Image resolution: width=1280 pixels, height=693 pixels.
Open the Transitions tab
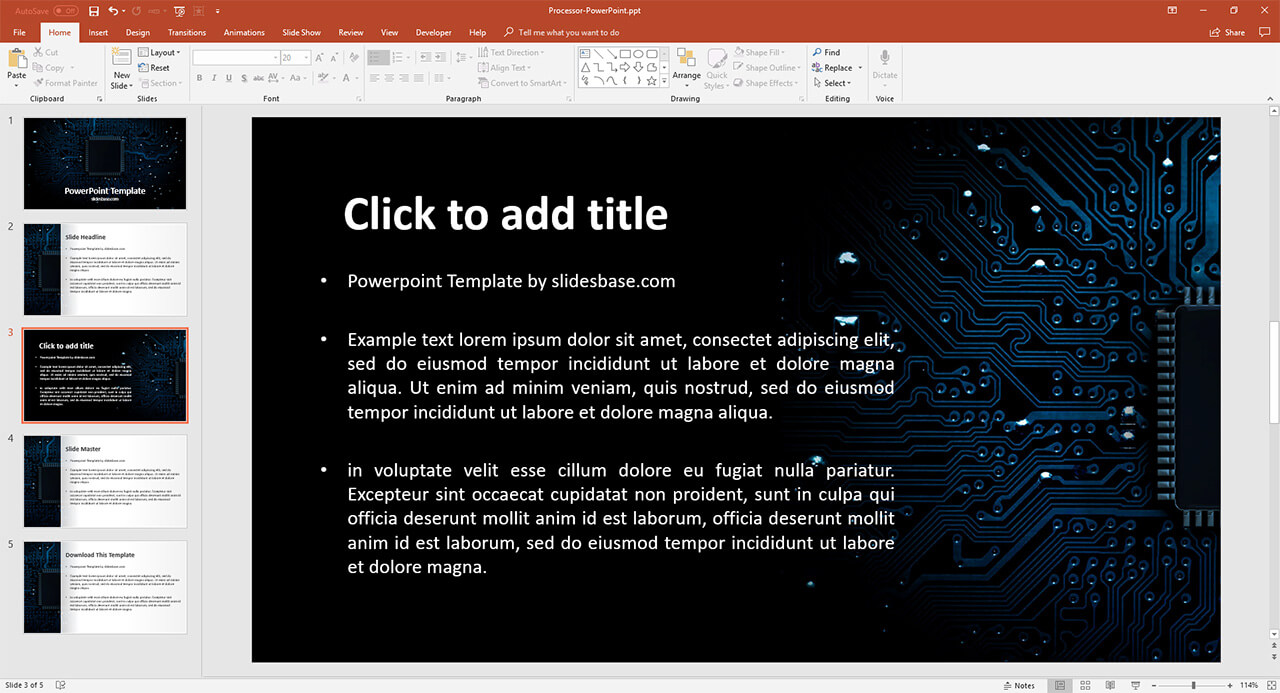click(x=186, y=32)
